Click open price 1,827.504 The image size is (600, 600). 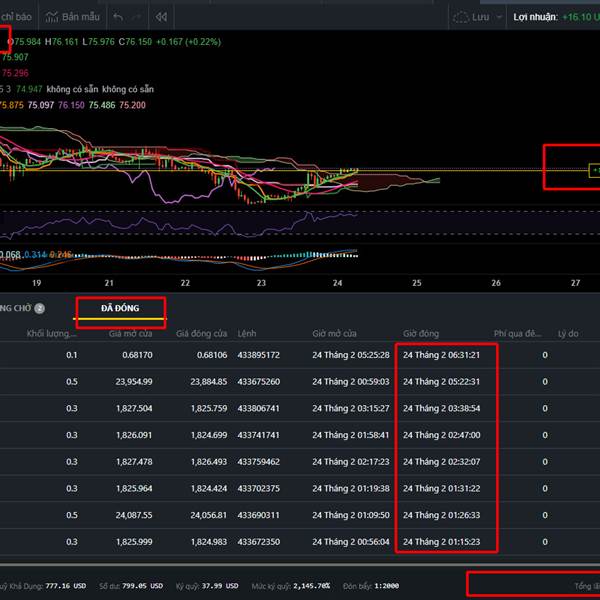pyautogui.click(x=134, y=408)
